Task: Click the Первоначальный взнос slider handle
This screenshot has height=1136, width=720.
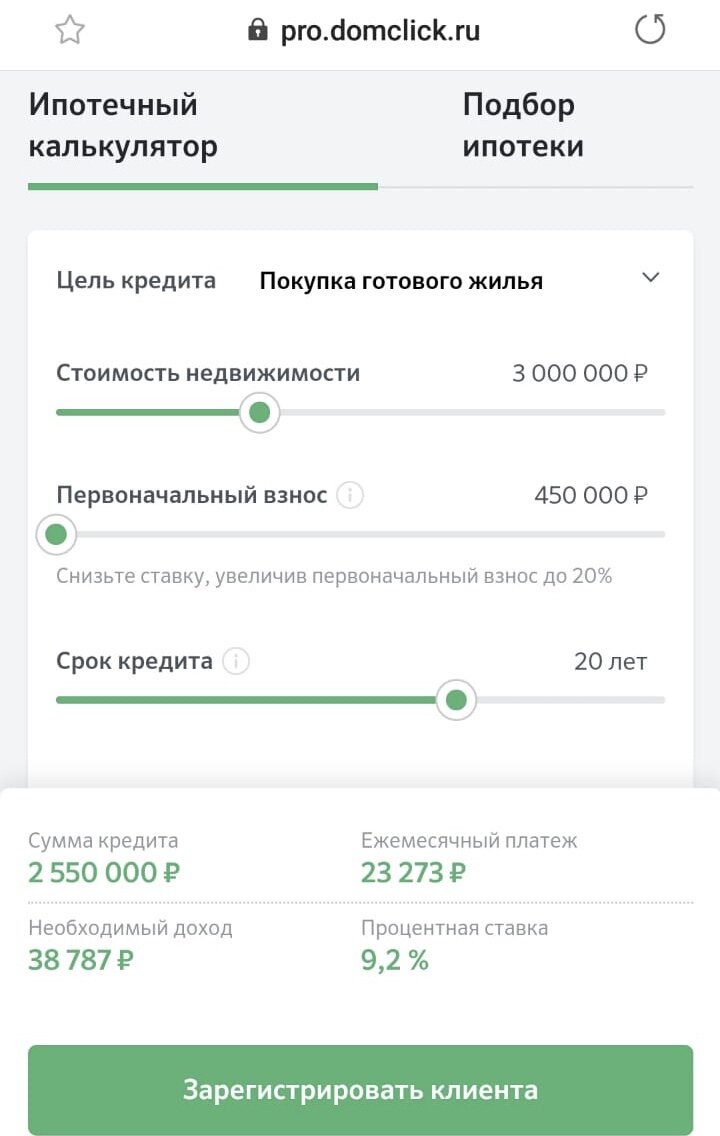Action: pyautogui.click(x=56, y=535)
